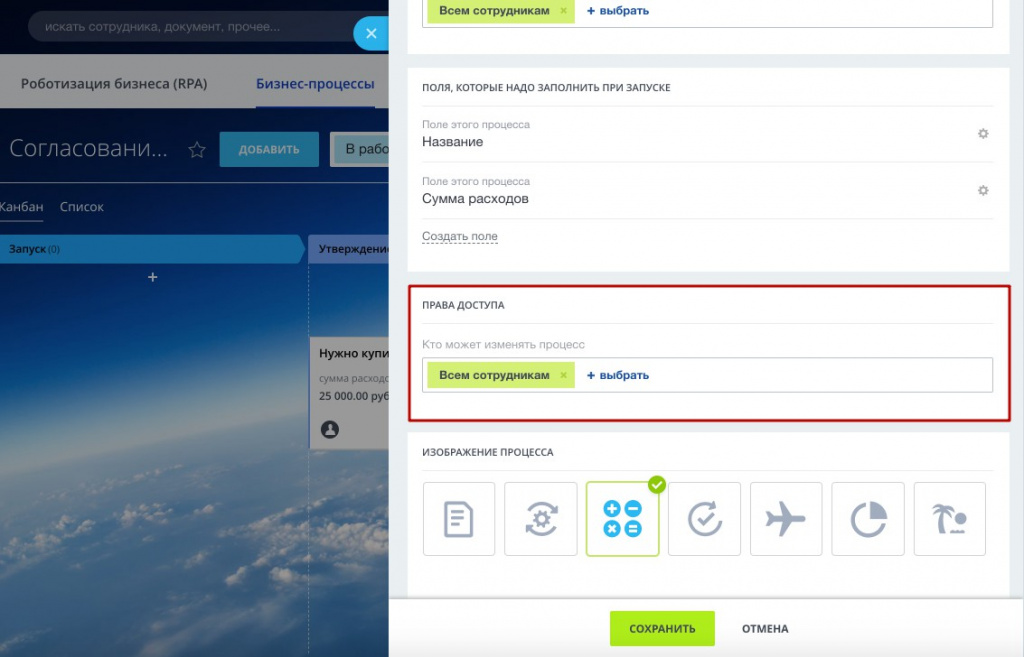1024x657 pixels.
Task: Click + выбрать in the top employee field
Action: coord(618,11)
